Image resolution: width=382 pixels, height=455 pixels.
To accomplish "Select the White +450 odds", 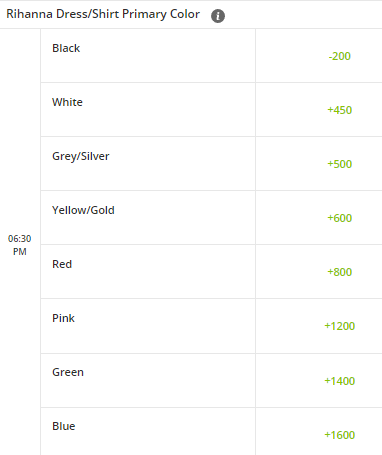I will point(339,110).
